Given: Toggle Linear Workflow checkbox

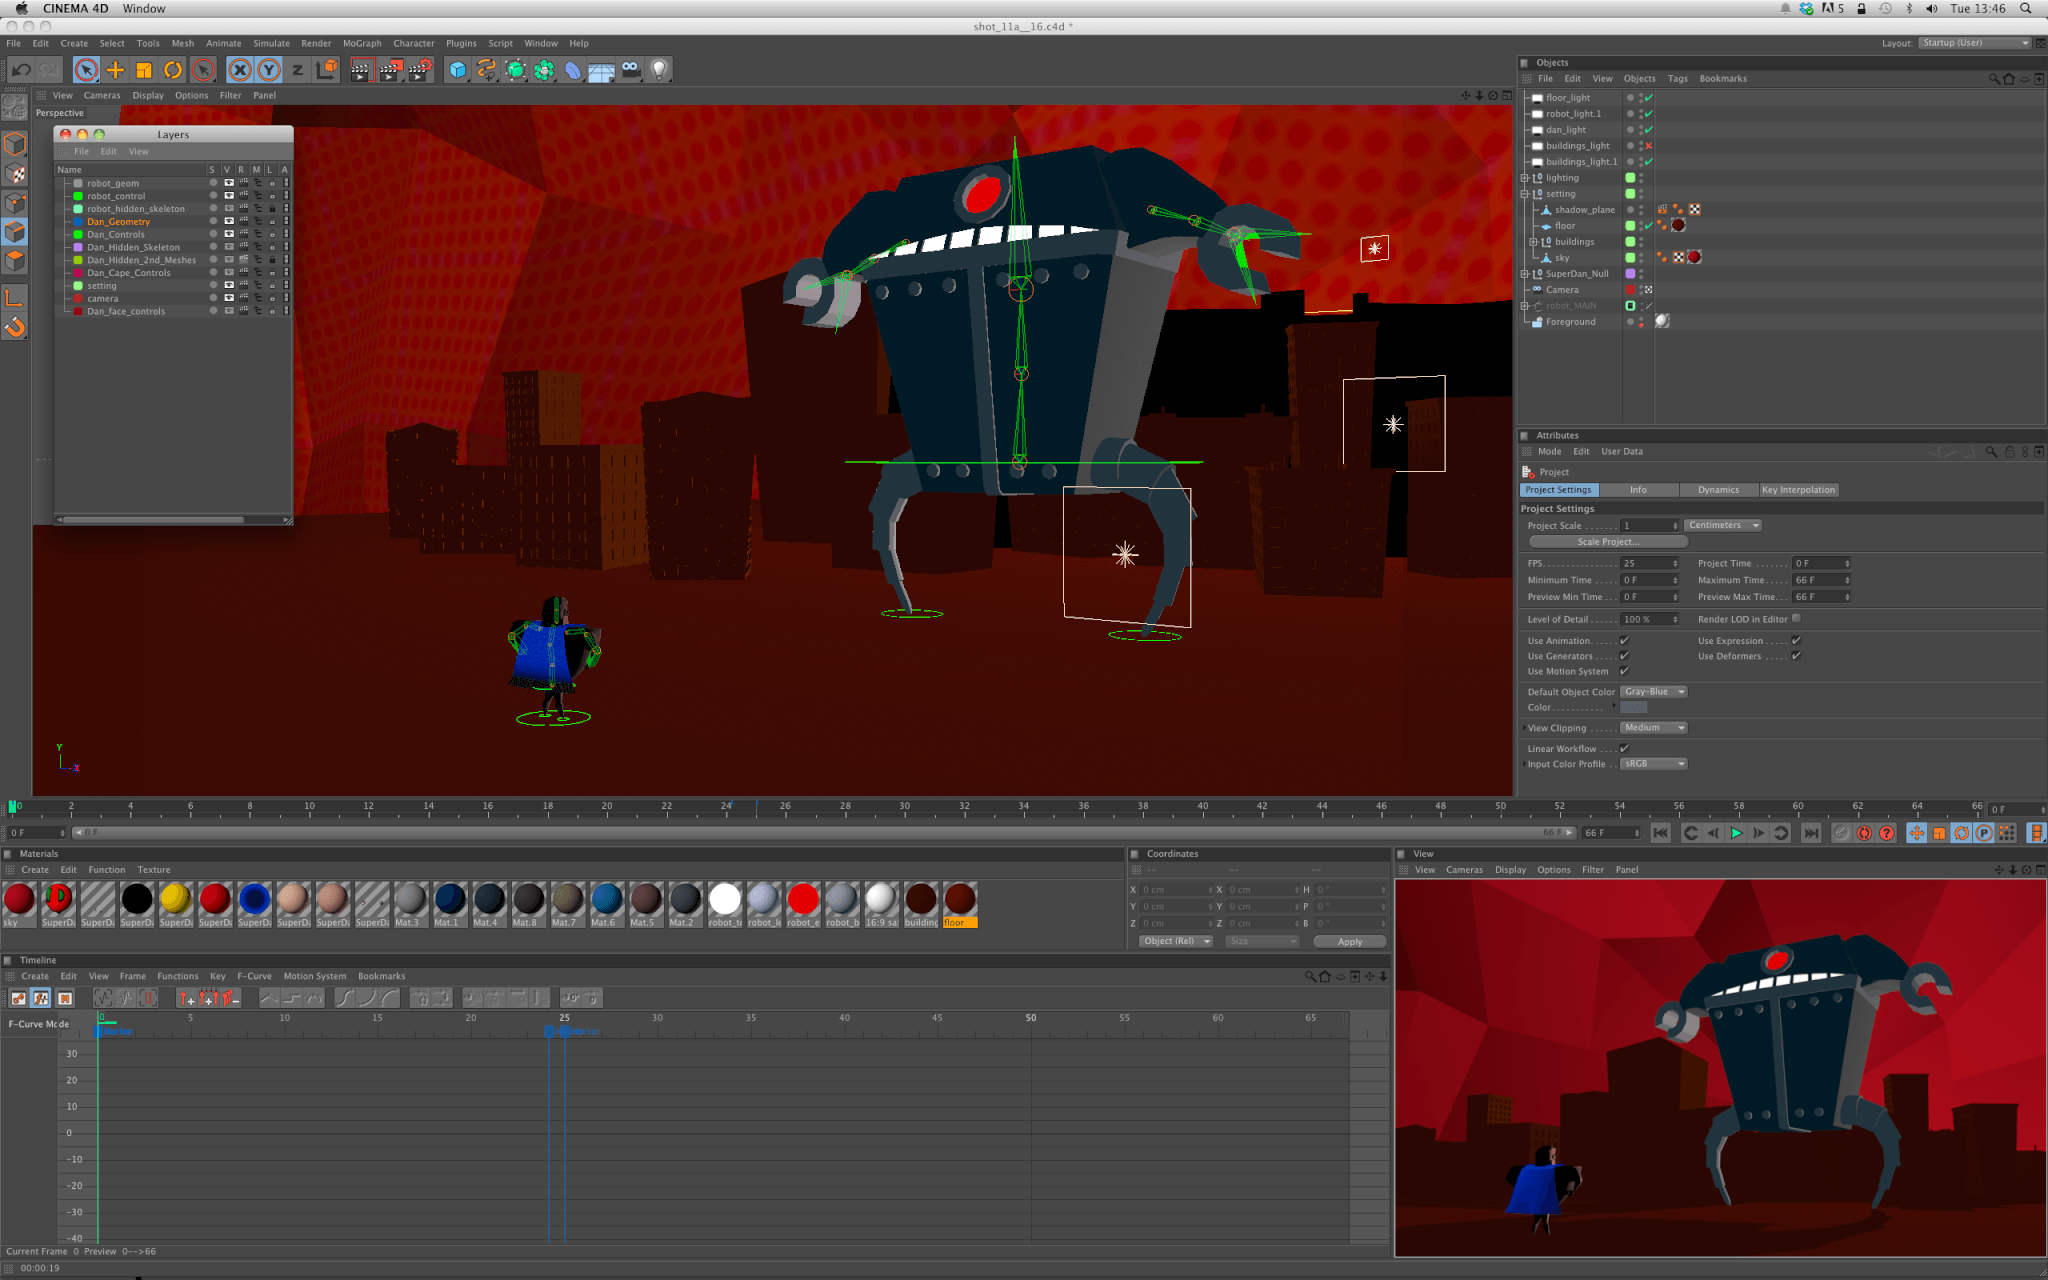Looking at the screenshot, I should (1624, 748).
